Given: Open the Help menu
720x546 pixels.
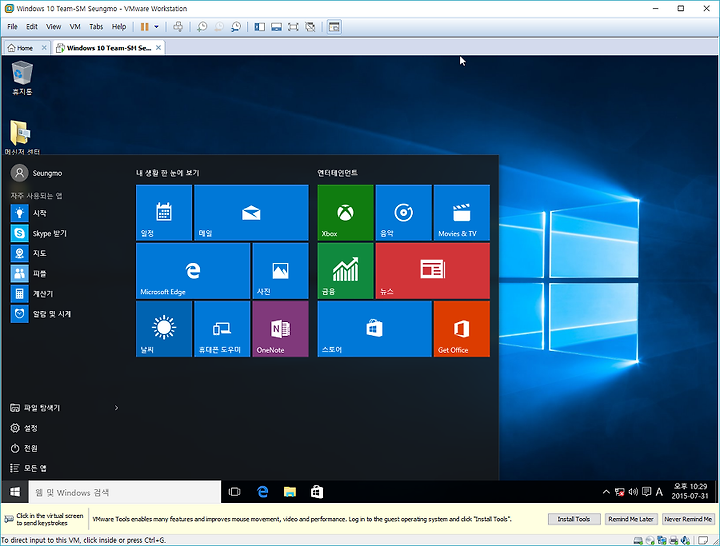Looking at the screenshot, I should click(119, 27).
